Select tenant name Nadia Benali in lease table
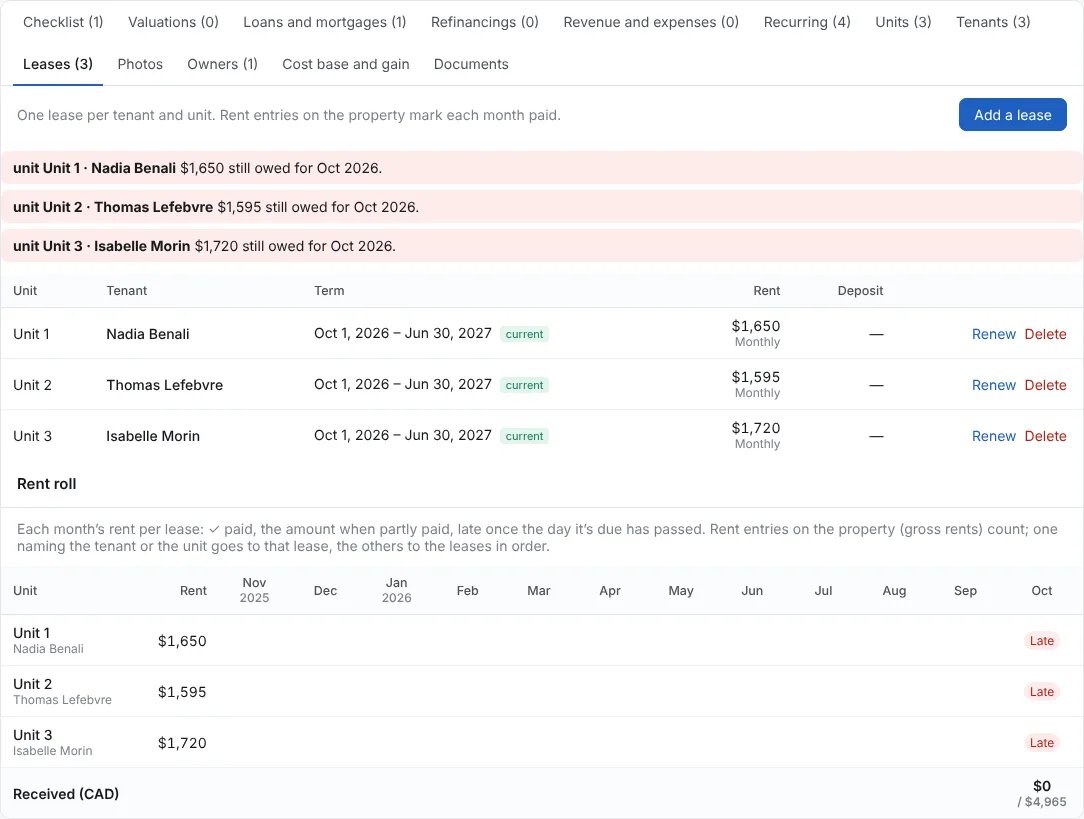This screenshot has width=1084, height=819. [x=148, y=334]
